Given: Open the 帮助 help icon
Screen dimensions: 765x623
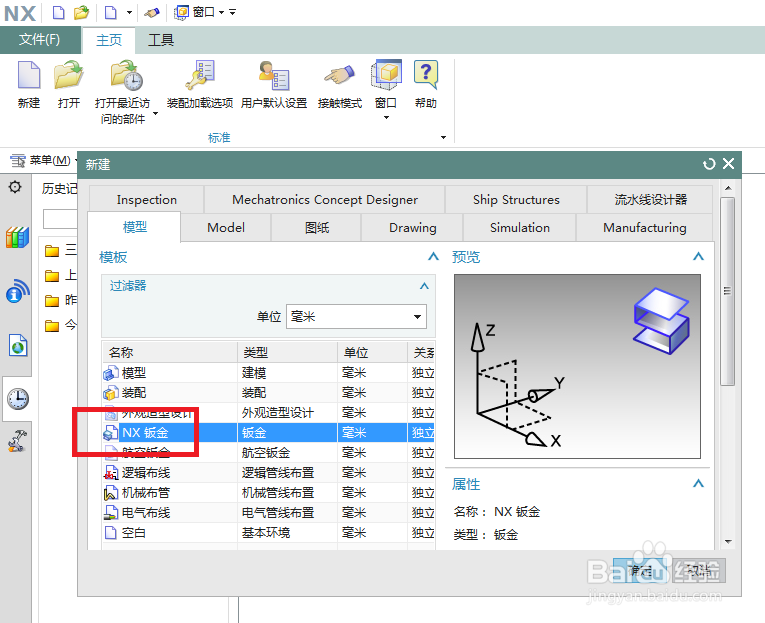Looking at the screenshot, I should pos(425,75).
